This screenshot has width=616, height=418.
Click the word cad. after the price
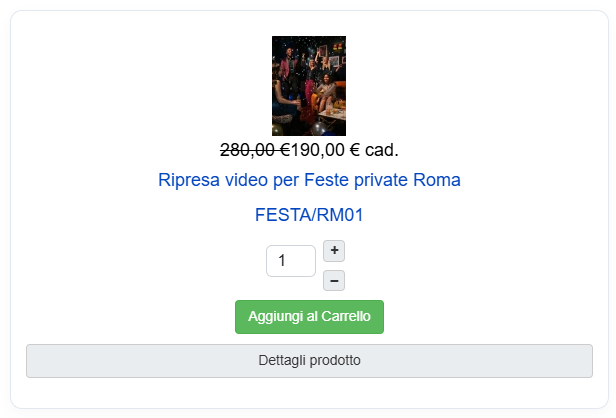coord(381,150)
